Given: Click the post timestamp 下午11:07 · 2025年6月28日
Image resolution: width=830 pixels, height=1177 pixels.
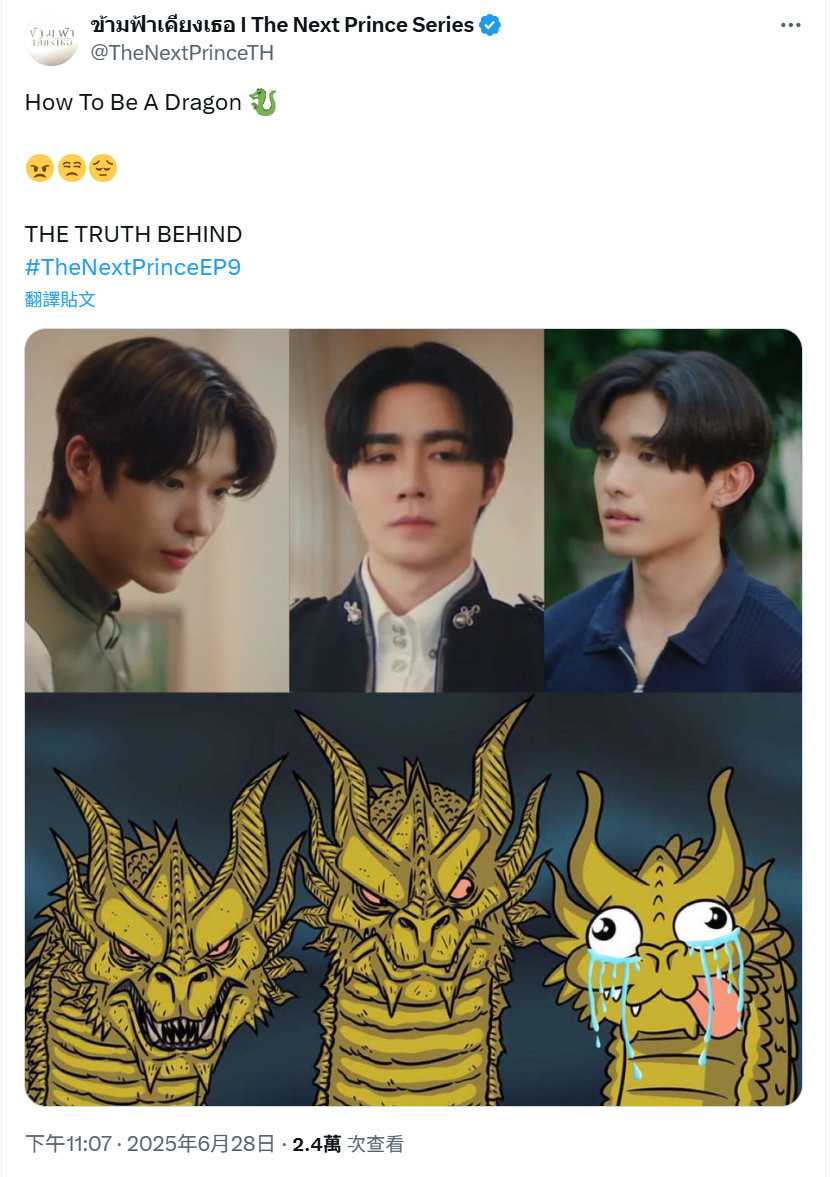Looking at the screenshot, I should (150, 1144).
